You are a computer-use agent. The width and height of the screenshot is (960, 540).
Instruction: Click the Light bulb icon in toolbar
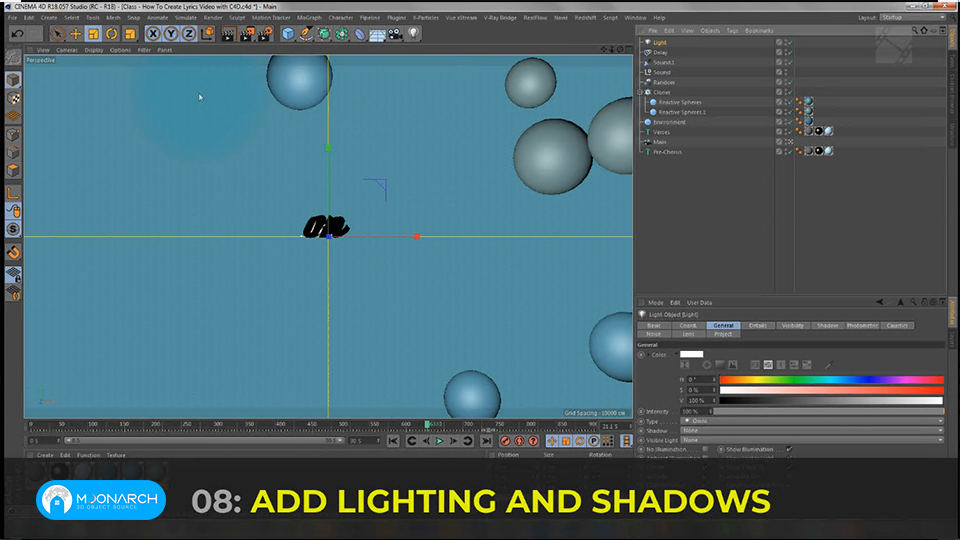pyautogui.click(x=414, y=34)
